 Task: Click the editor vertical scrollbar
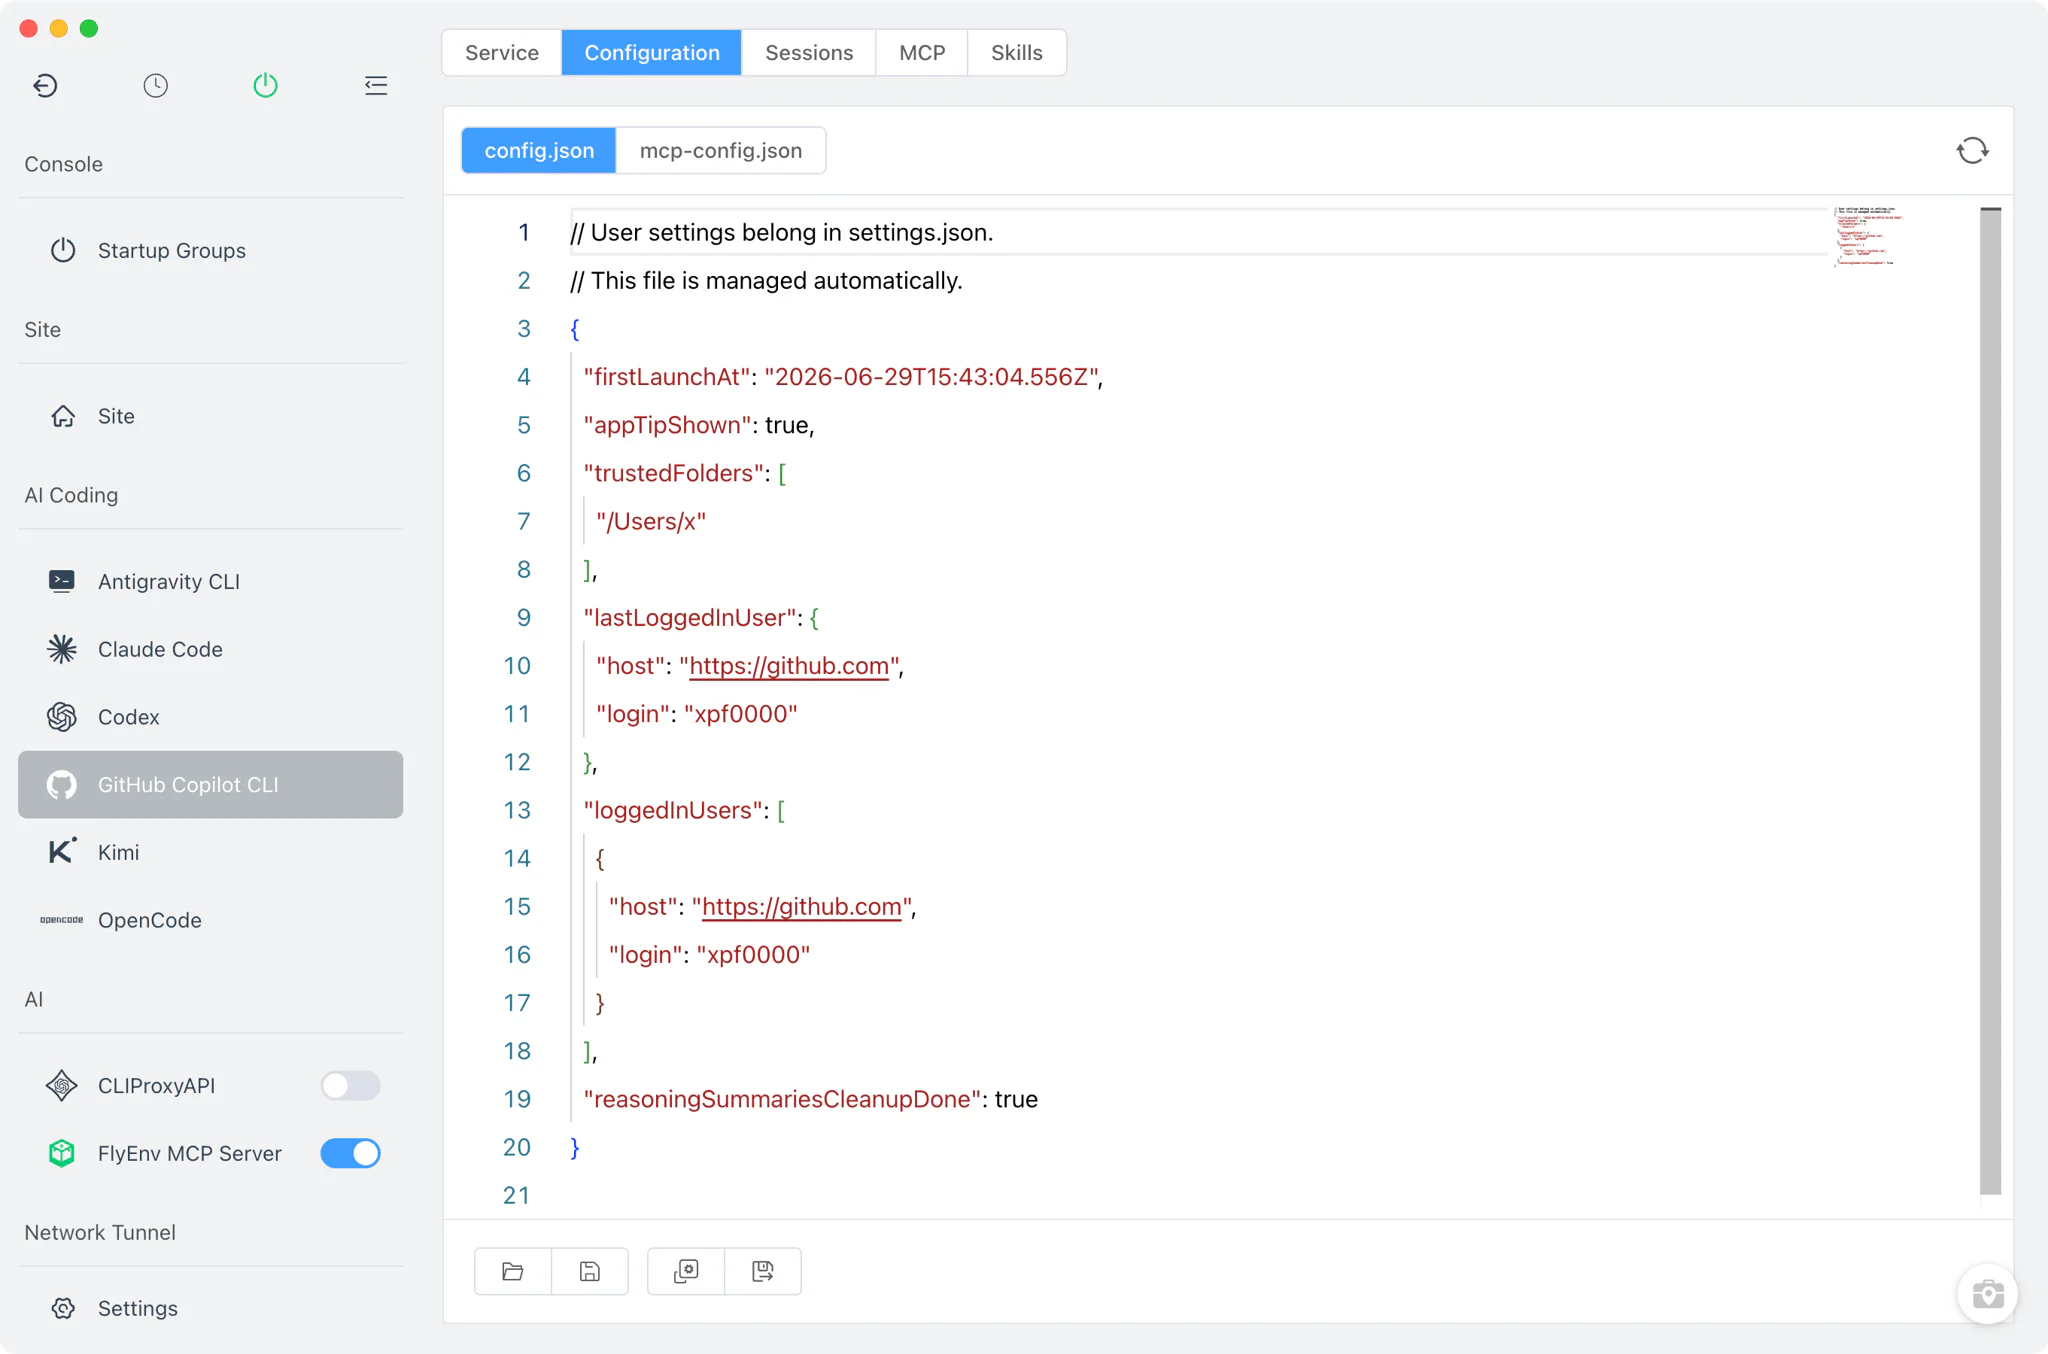coord(1990,700)
